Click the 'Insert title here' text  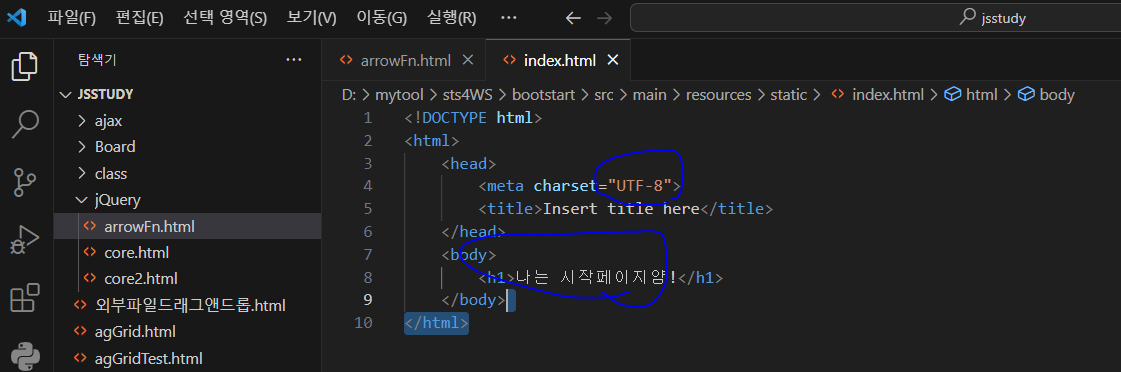(x=621, y=209)
